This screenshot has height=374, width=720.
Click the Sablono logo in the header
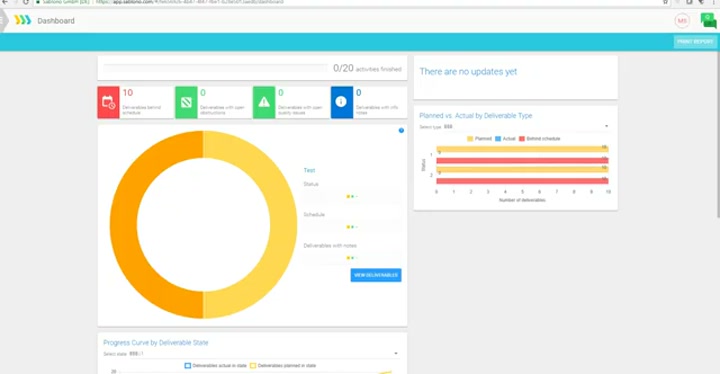pos(22,20)
